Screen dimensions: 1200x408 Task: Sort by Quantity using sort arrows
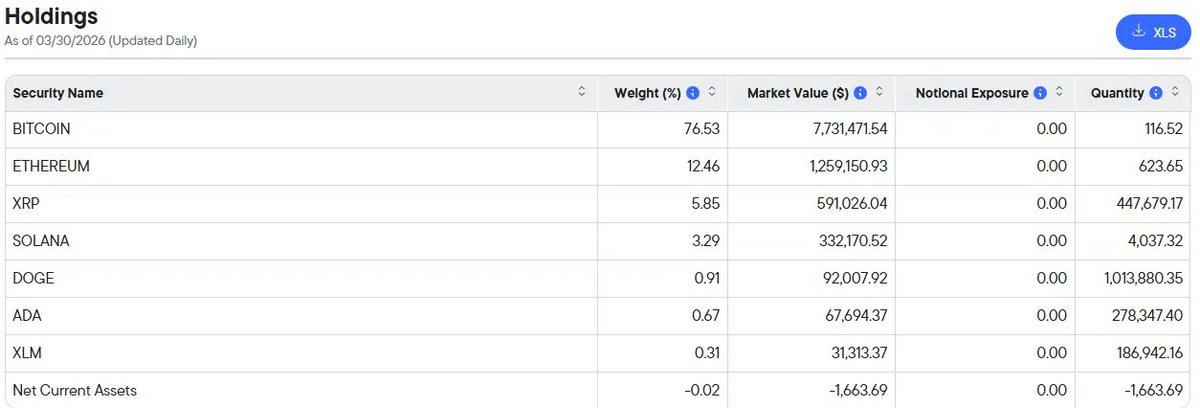coord(1175,92)
